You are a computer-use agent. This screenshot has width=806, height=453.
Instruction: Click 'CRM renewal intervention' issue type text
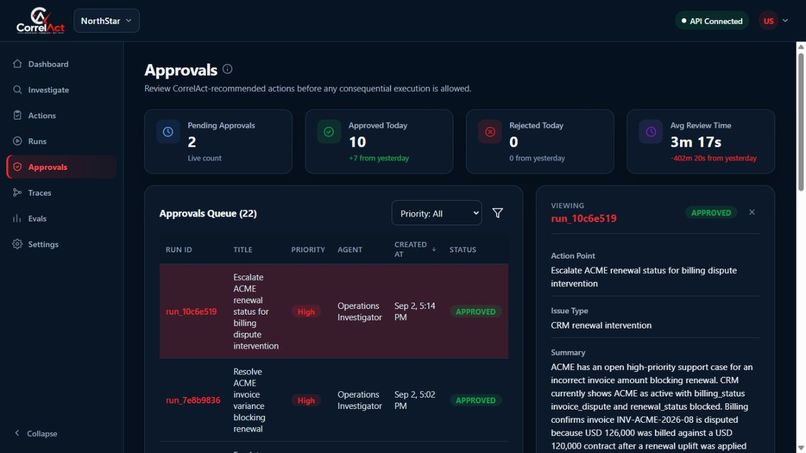point(601,325)
